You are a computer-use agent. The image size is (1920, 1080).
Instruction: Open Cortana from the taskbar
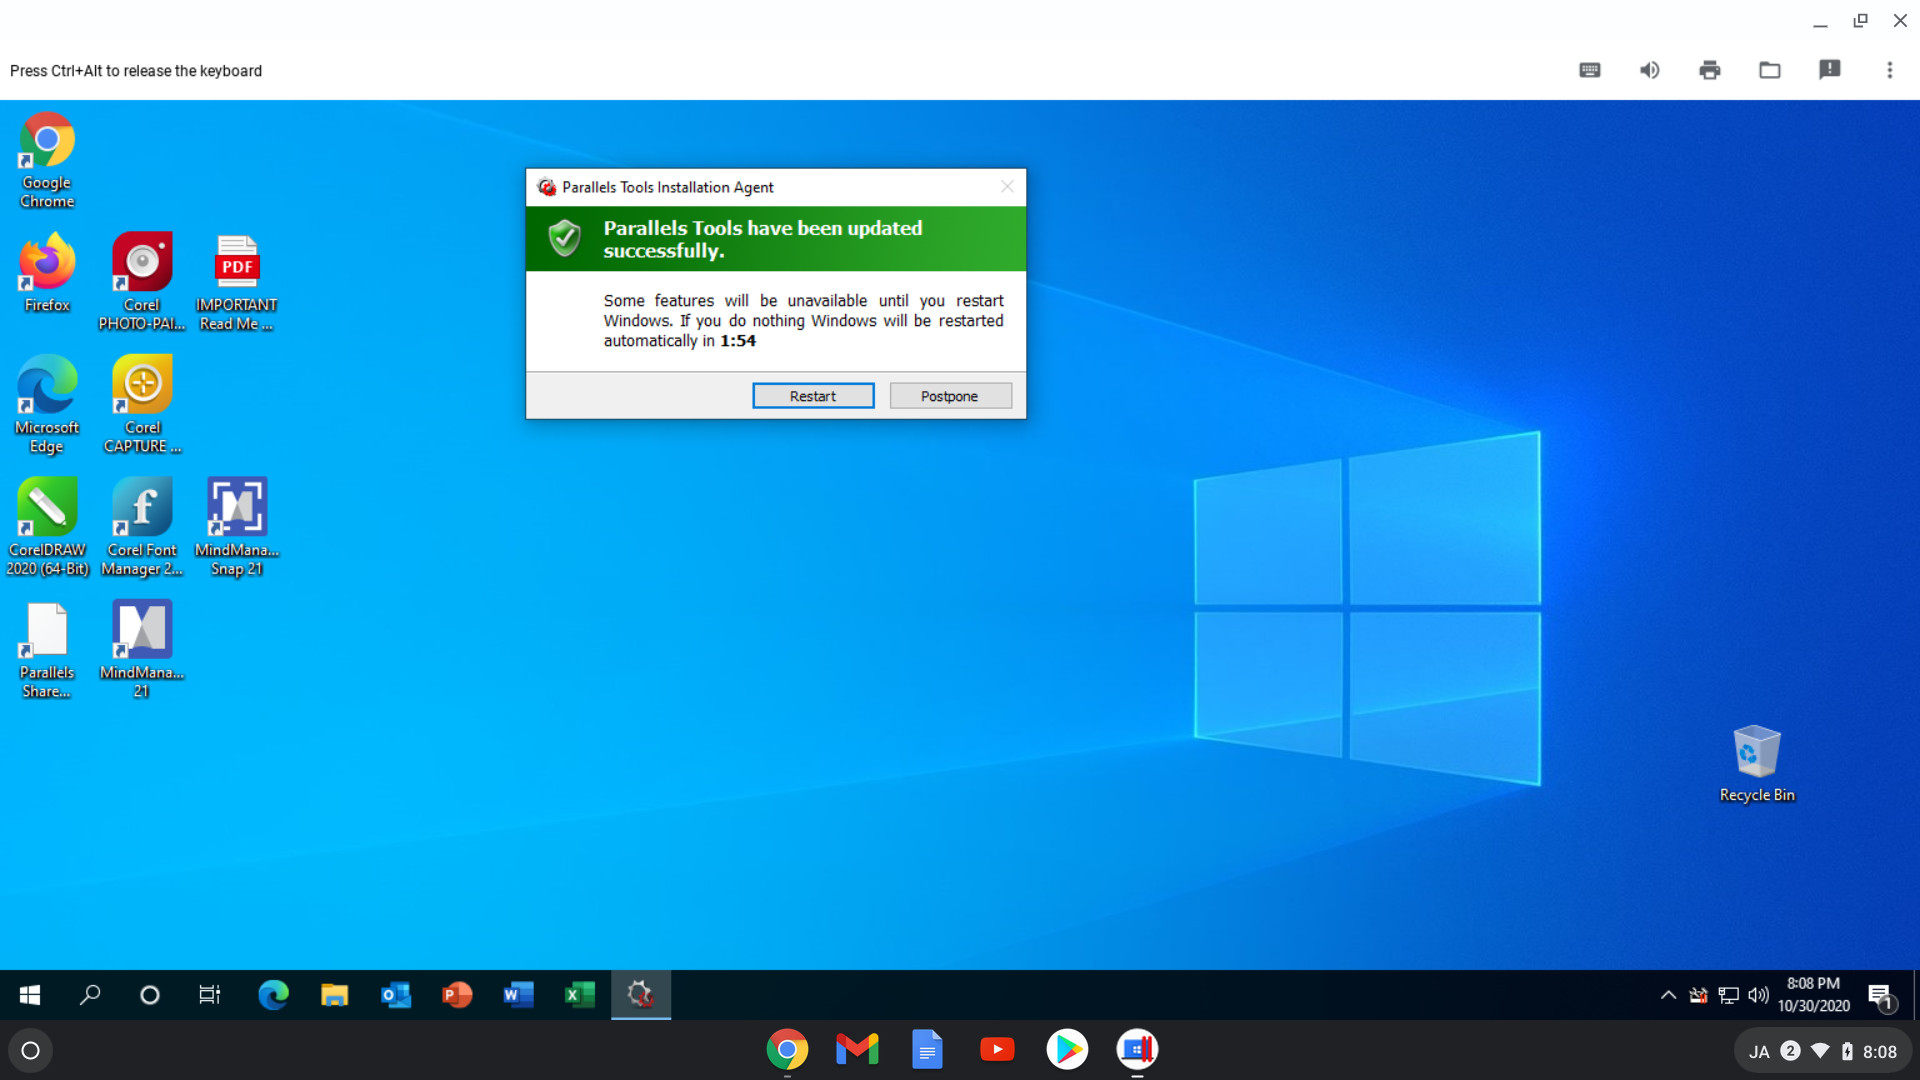pos(150,995)
